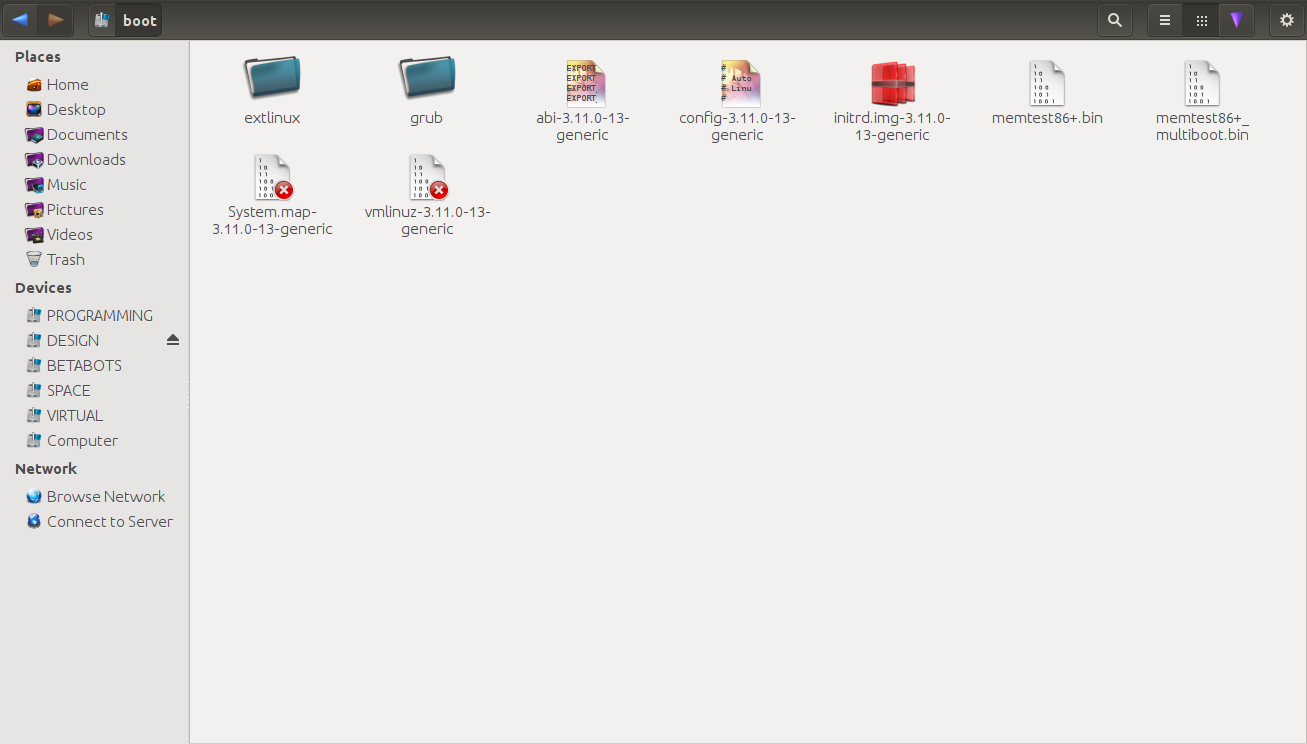The width and height of the screenshot is (1307, 744).
Task: Open the gear settings menu
Action: [1286, 20]
